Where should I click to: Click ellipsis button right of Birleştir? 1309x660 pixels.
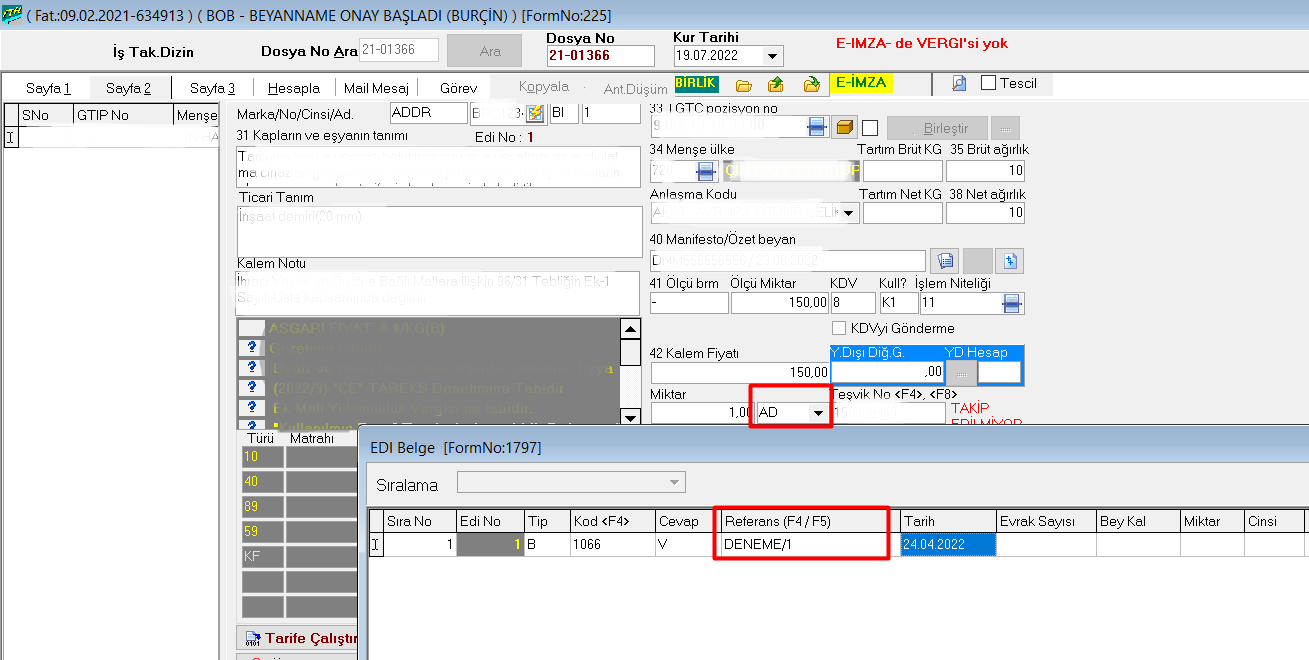coord(1005,128)
